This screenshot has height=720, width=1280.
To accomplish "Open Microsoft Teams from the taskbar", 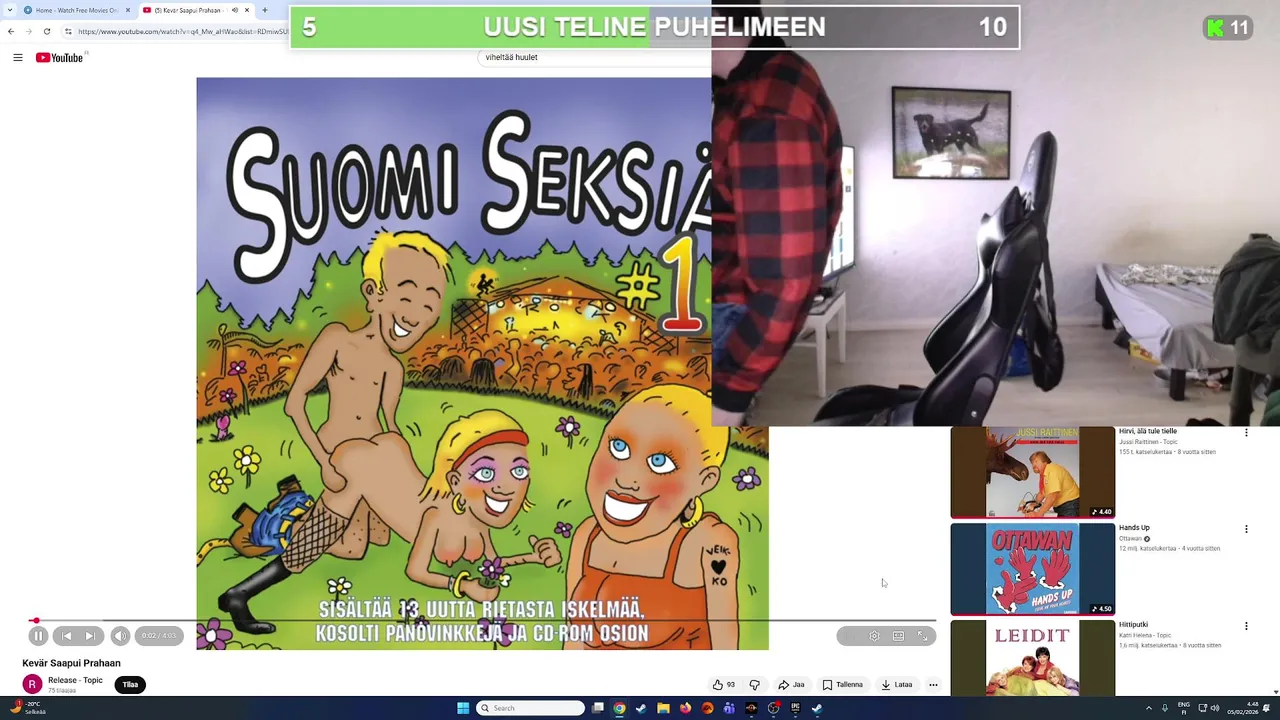I will point(729,708).
